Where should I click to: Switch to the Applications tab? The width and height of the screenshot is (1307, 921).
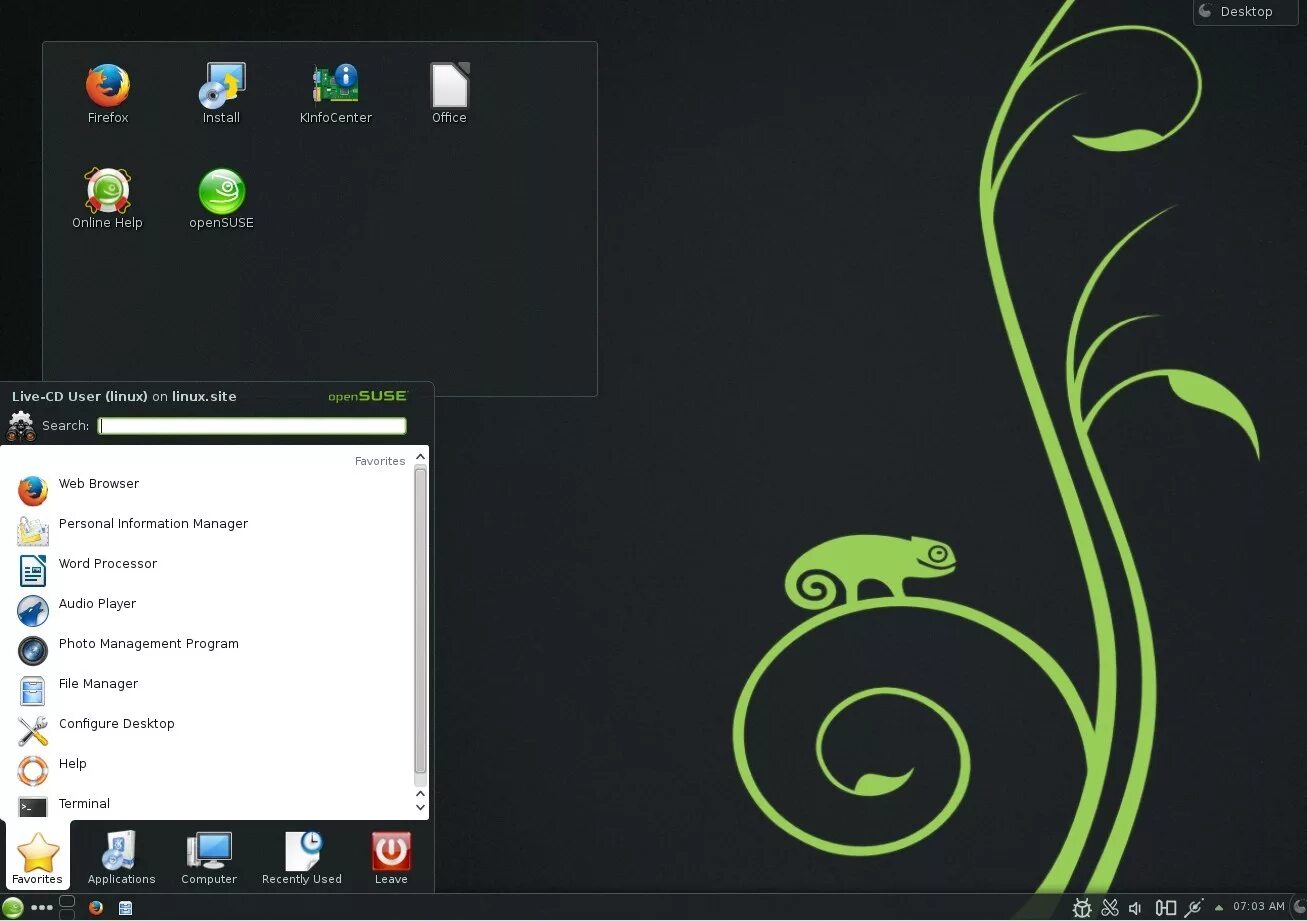click(121, 857)
